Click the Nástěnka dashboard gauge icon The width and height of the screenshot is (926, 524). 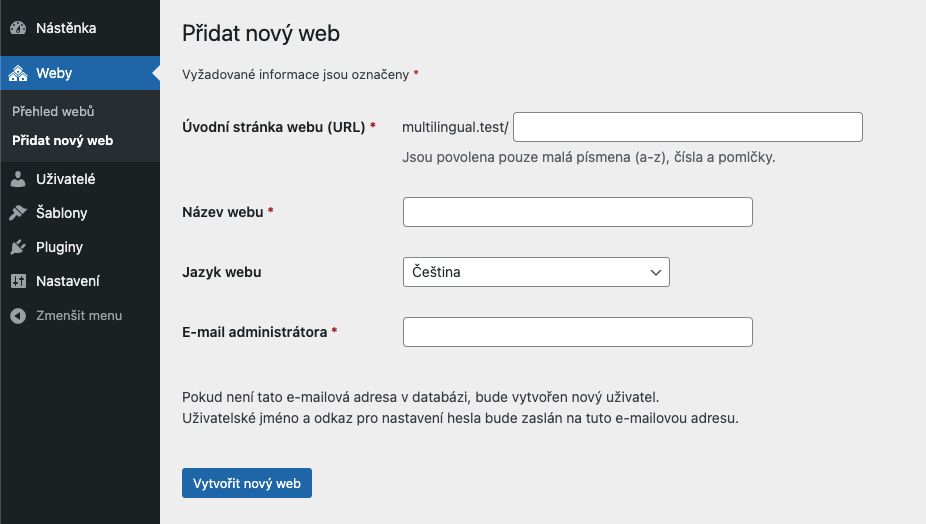pyautogui.click(x=18, y=28)
